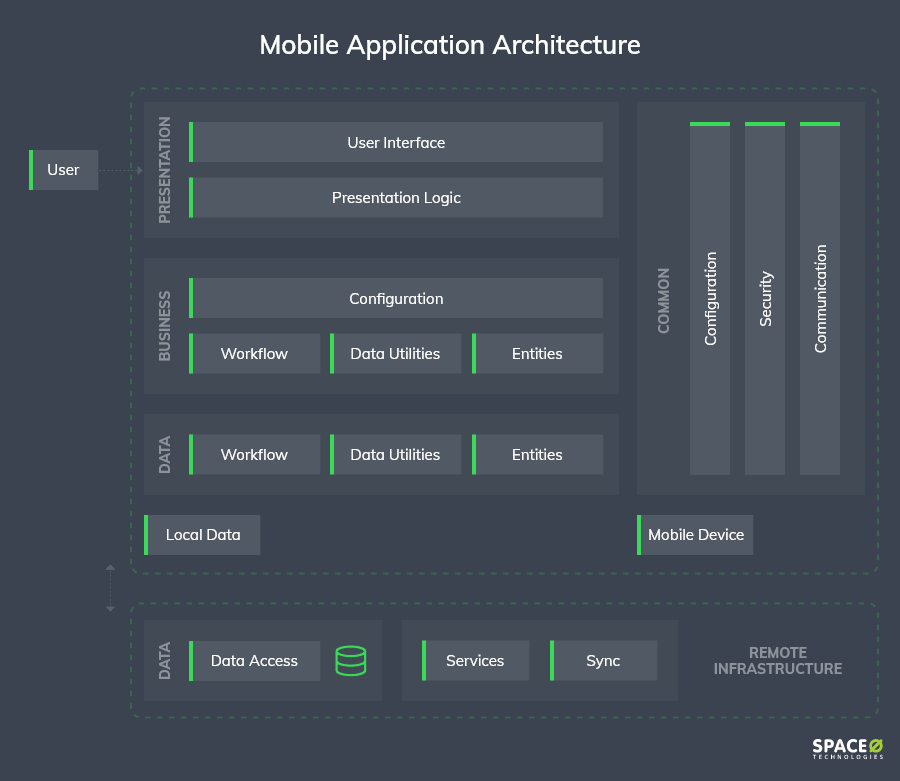Click the green accent bar beside the User box
The width and height of the screenshot is (900, 781).
[29, 170]
